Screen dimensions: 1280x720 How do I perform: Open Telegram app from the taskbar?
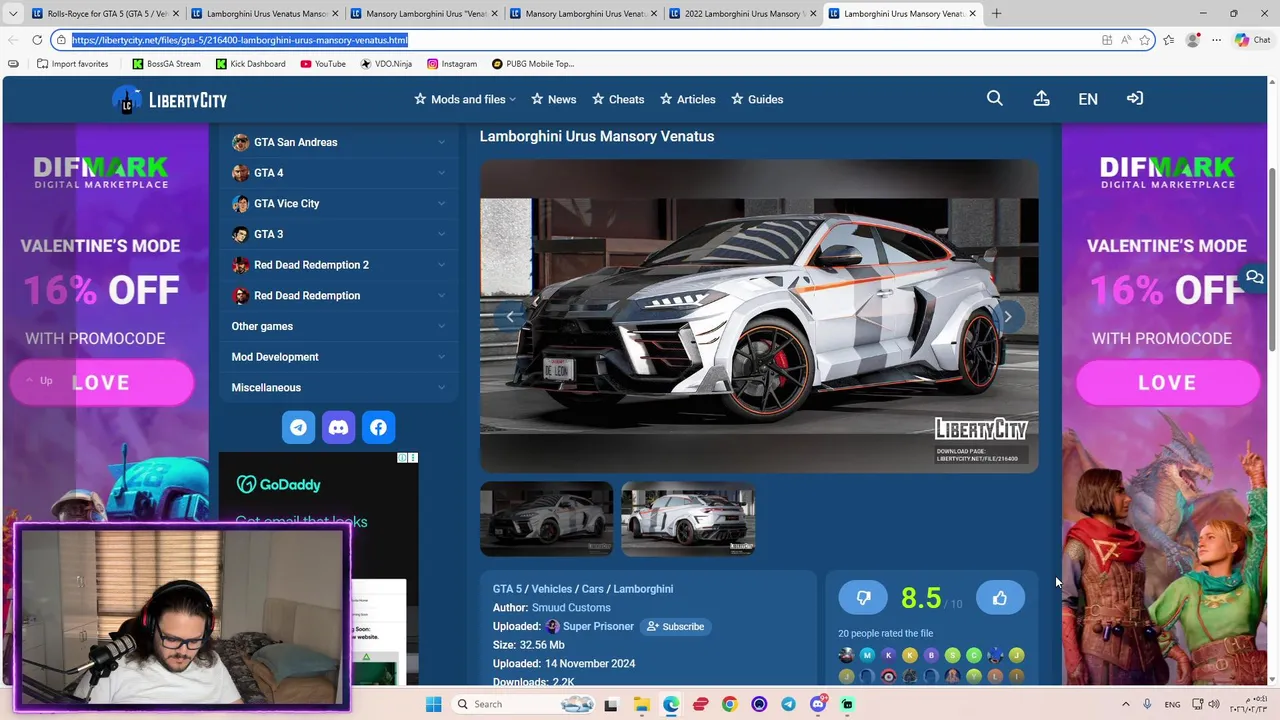tap(788, 704)
